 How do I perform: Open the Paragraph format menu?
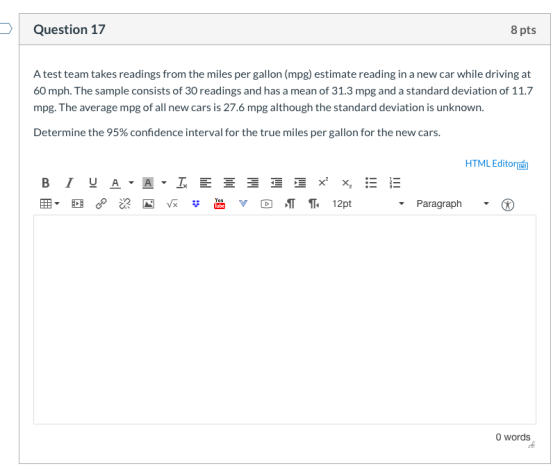tap(452, 204)
